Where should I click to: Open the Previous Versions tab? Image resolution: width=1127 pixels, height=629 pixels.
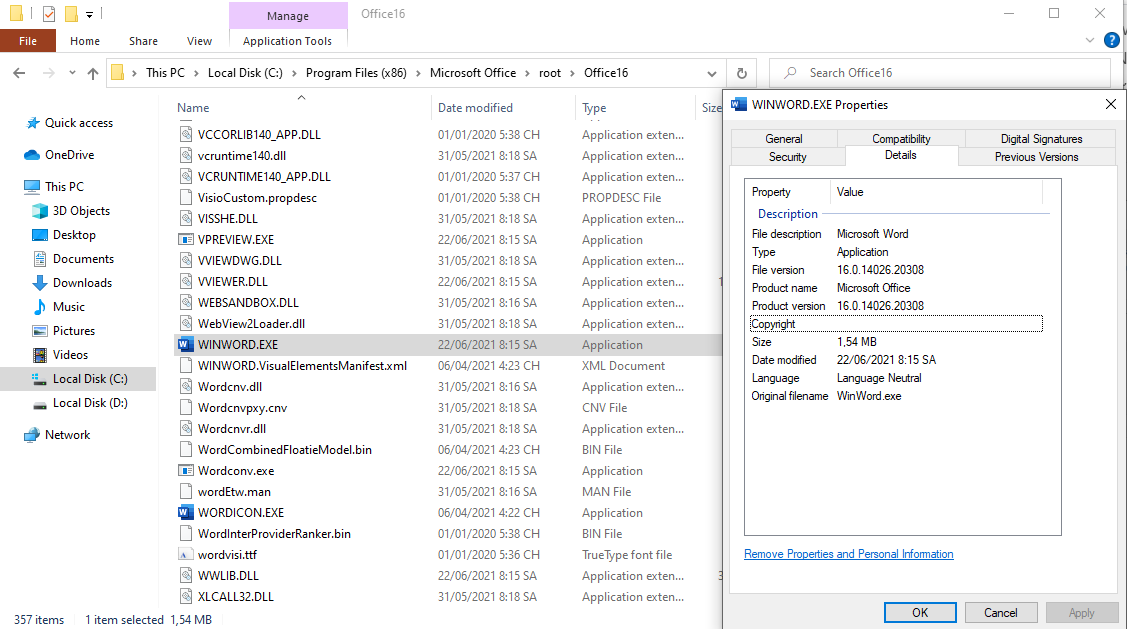(x=1035, y=157)
